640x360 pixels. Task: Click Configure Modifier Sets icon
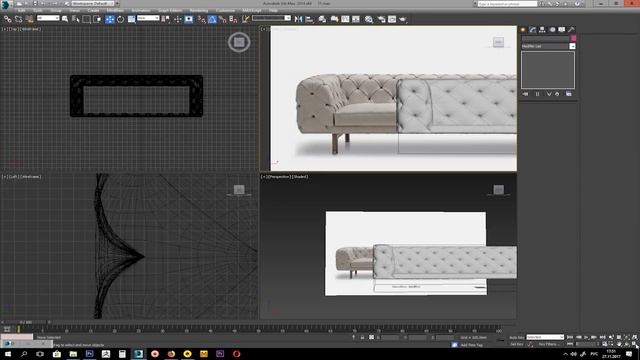pyautogui.click(x=569, y=94)
